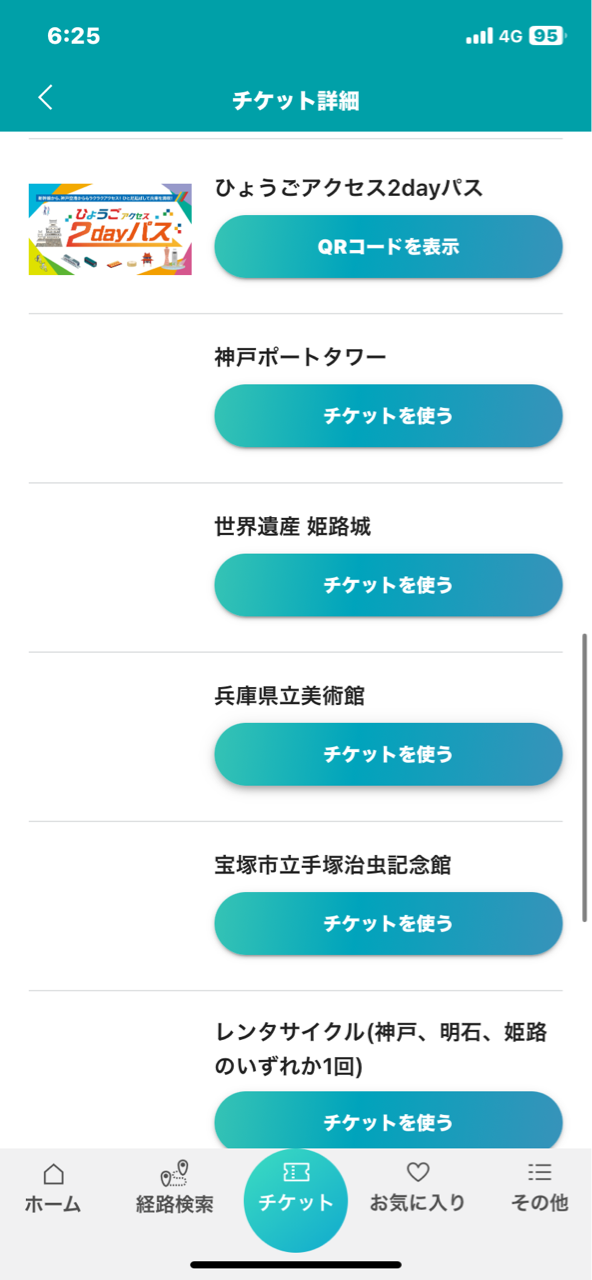
Task: Open the route search map pin icon
Action: pyautogui.click(x=175, y=1173)
